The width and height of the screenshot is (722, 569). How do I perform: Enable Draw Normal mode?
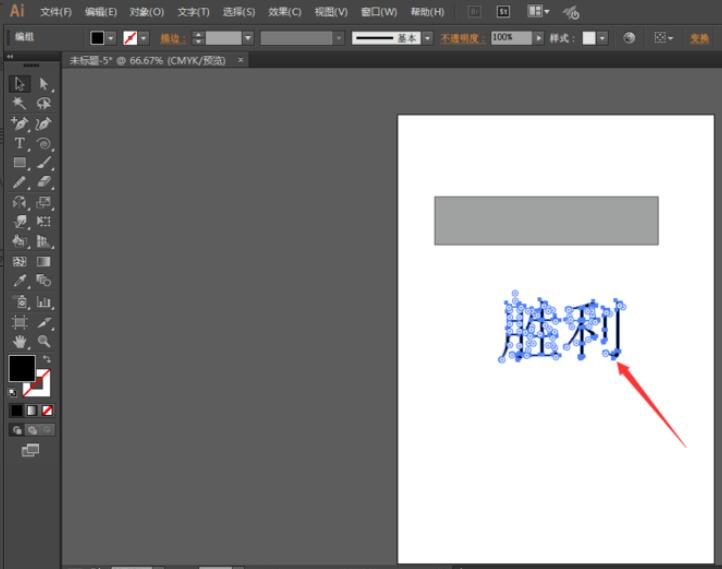pos(17,430)
